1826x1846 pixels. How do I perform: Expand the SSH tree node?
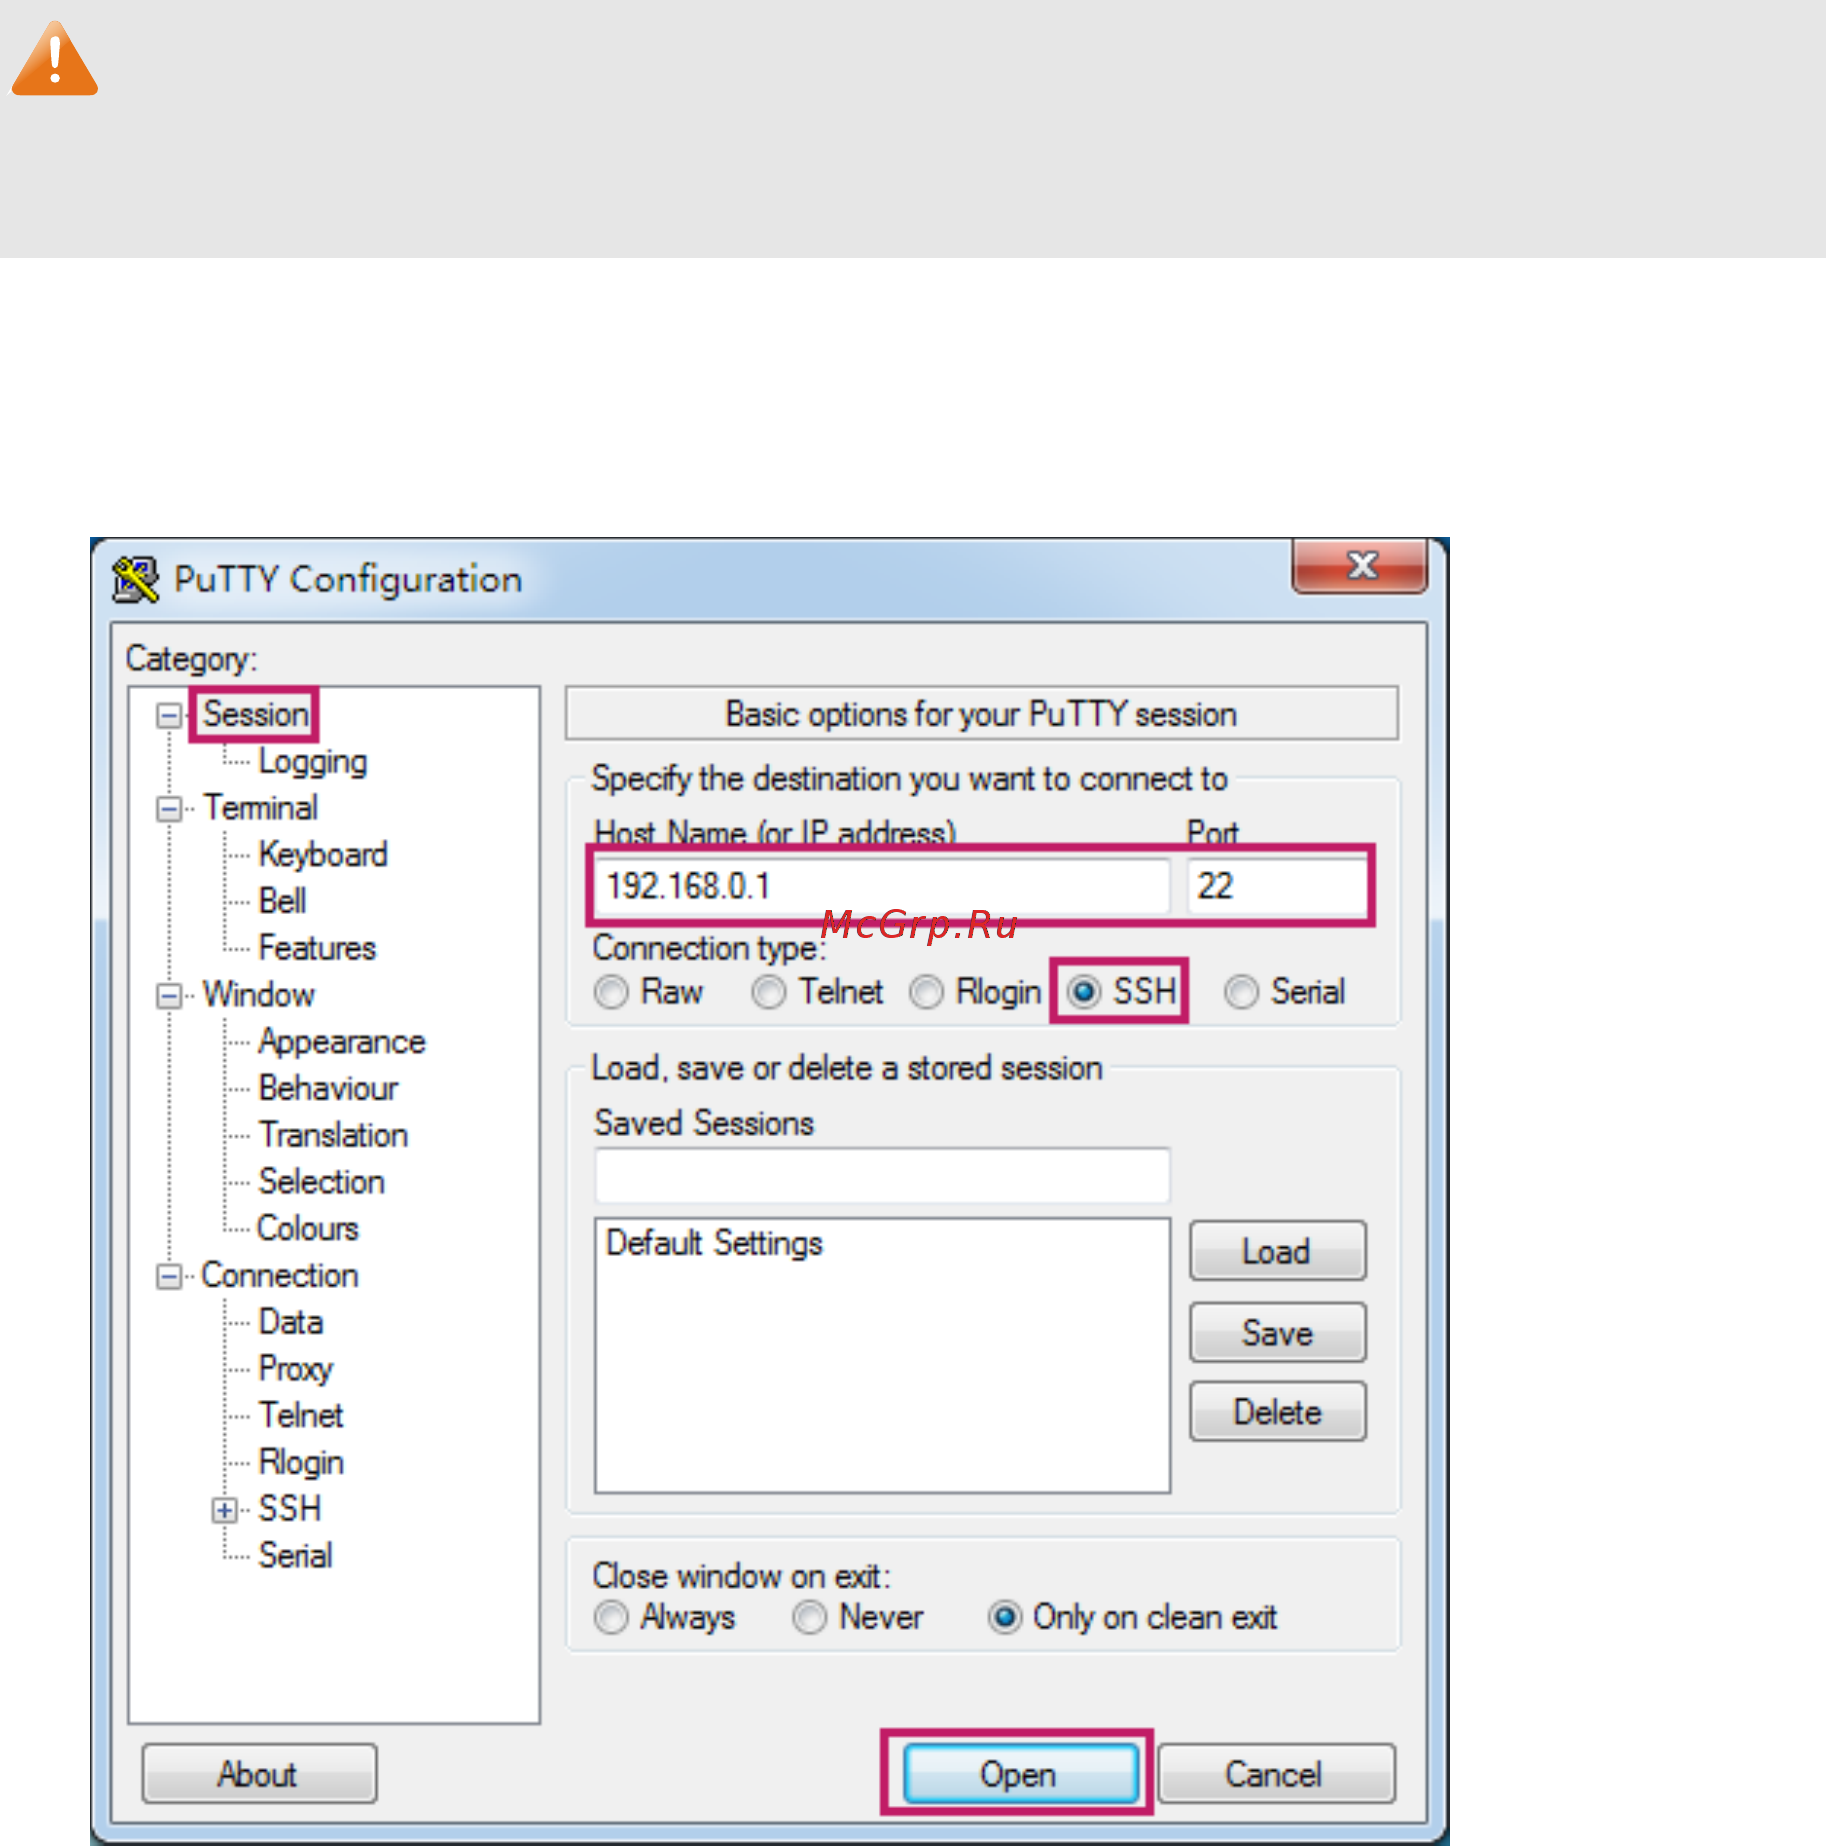pos(225,1510)
